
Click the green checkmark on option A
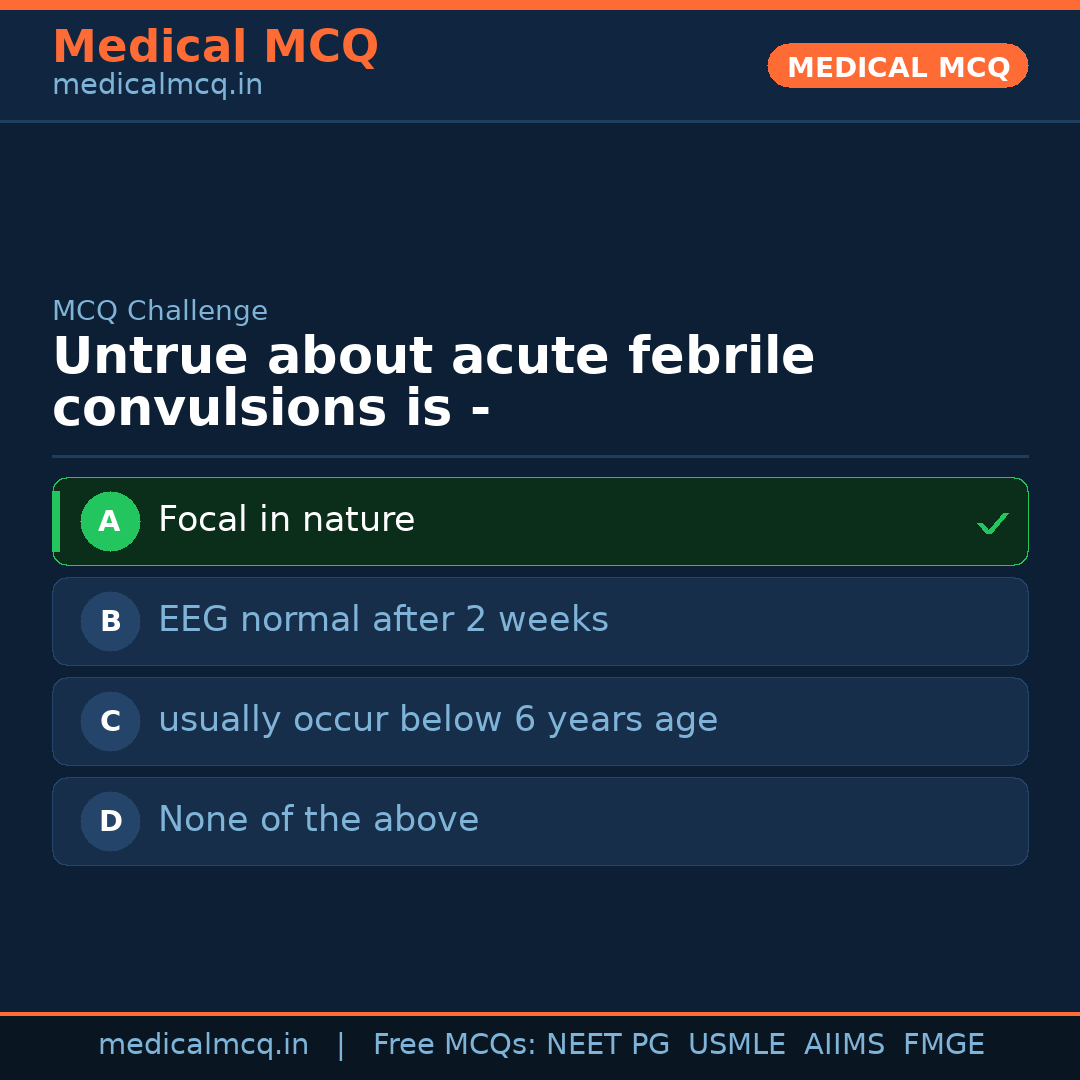tap(992, 523)
